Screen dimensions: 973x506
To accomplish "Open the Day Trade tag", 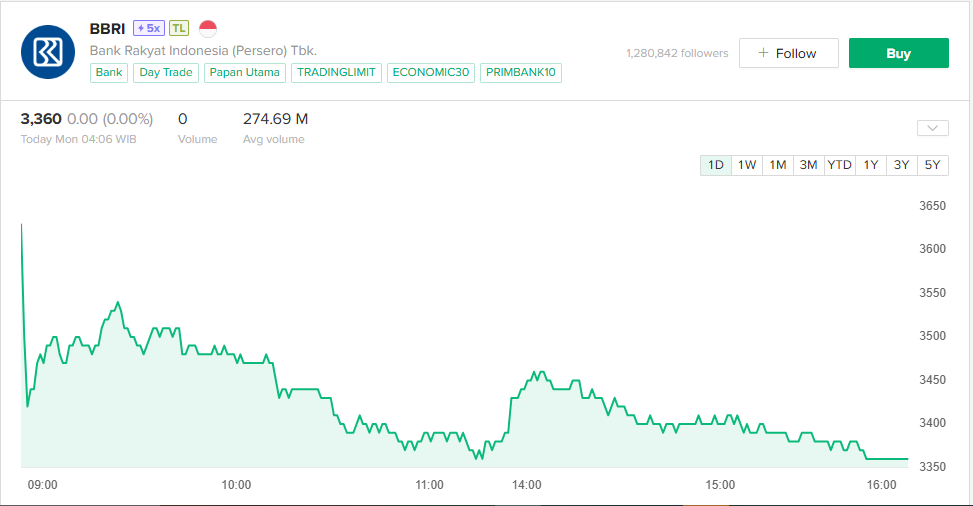I will click(166, 73).
